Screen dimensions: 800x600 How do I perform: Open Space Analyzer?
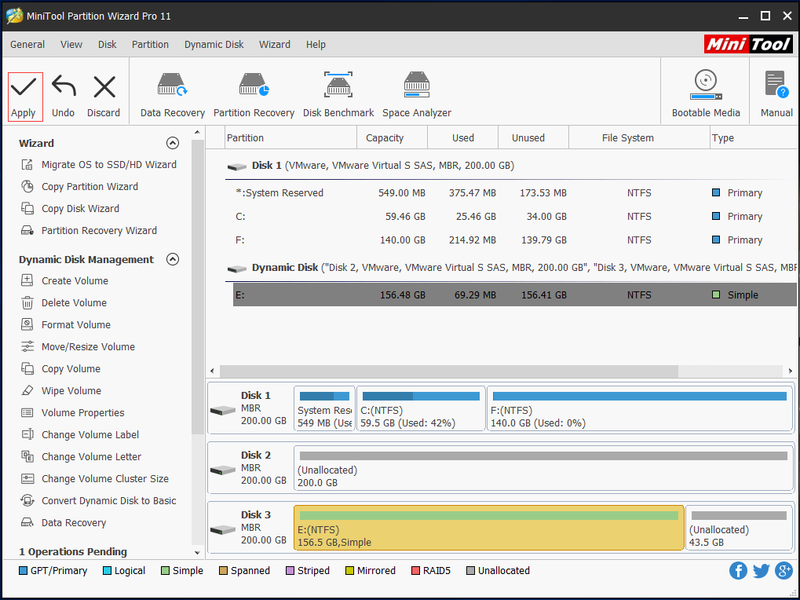point(417,95)
